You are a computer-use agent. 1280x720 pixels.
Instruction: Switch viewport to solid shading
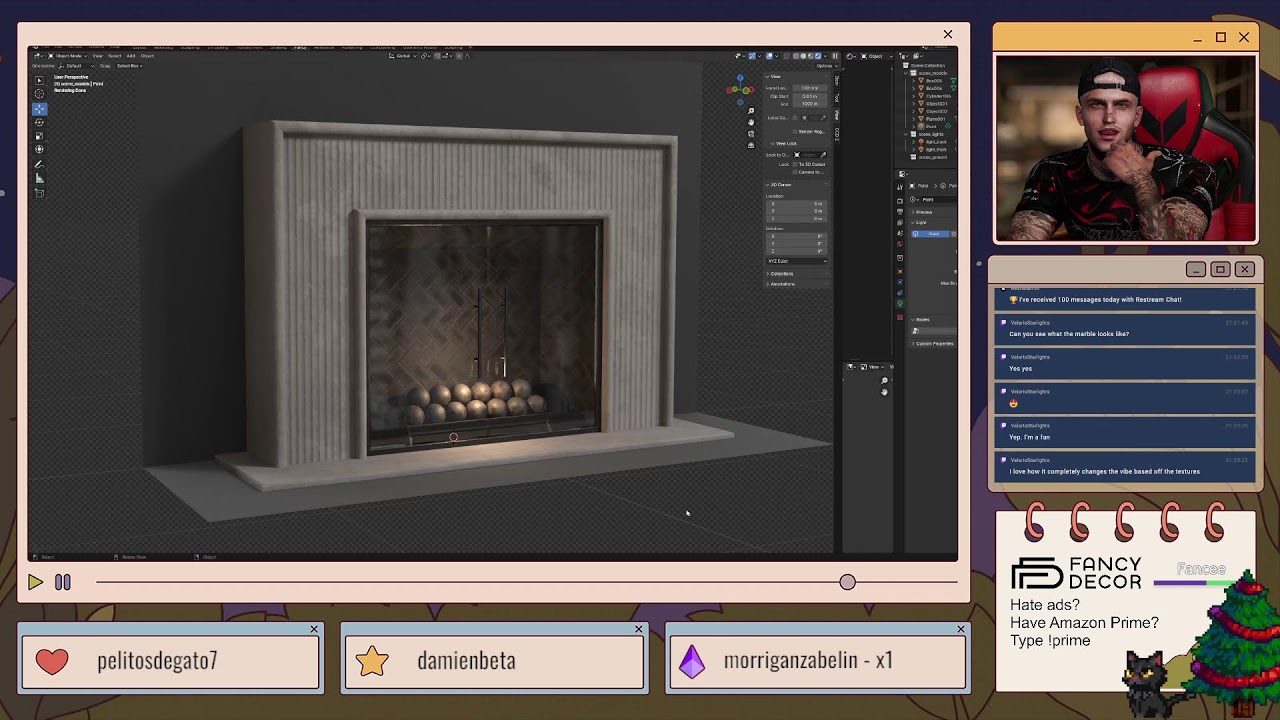803,56
